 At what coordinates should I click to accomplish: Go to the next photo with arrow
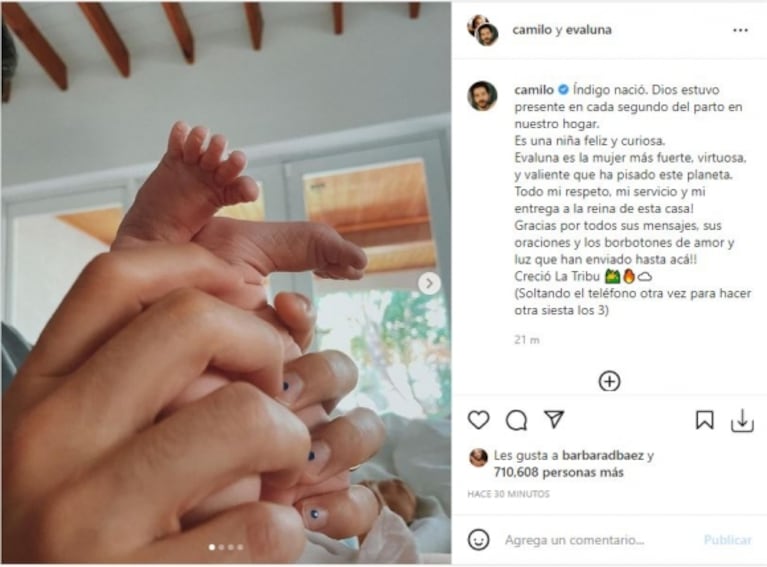click(429, 283)
